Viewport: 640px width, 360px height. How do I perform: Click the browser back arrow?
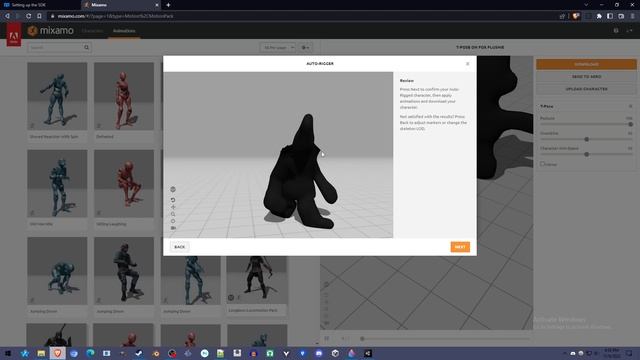pyautogui.click(x=7, y=16)
